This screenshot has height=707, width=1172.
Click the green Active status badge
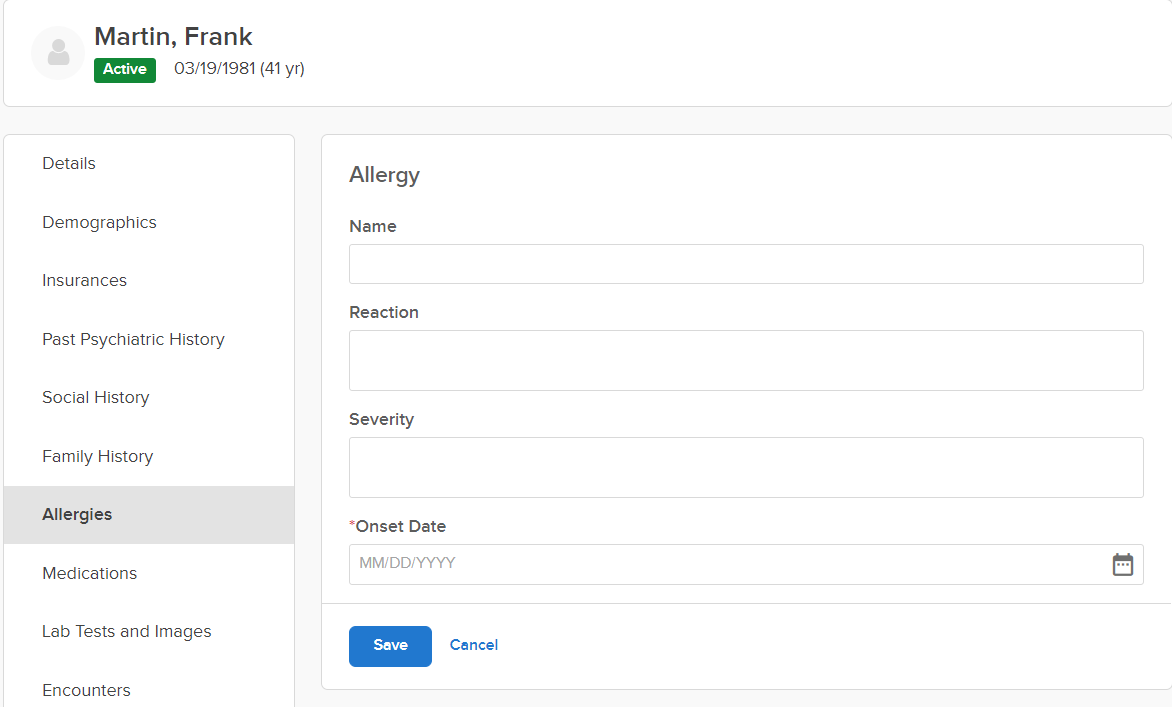pyautogui.click(x=125, y=70)
